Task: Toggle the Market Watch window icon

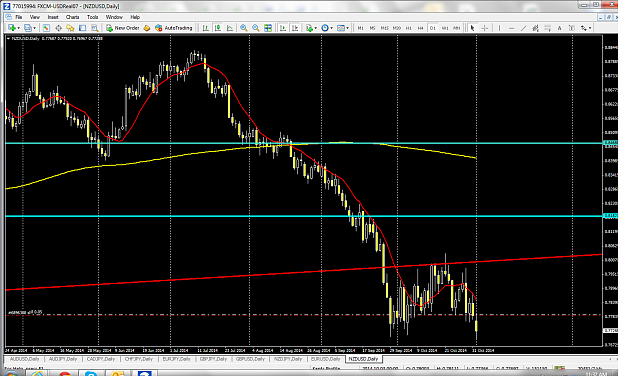Action: pos(46,28)
